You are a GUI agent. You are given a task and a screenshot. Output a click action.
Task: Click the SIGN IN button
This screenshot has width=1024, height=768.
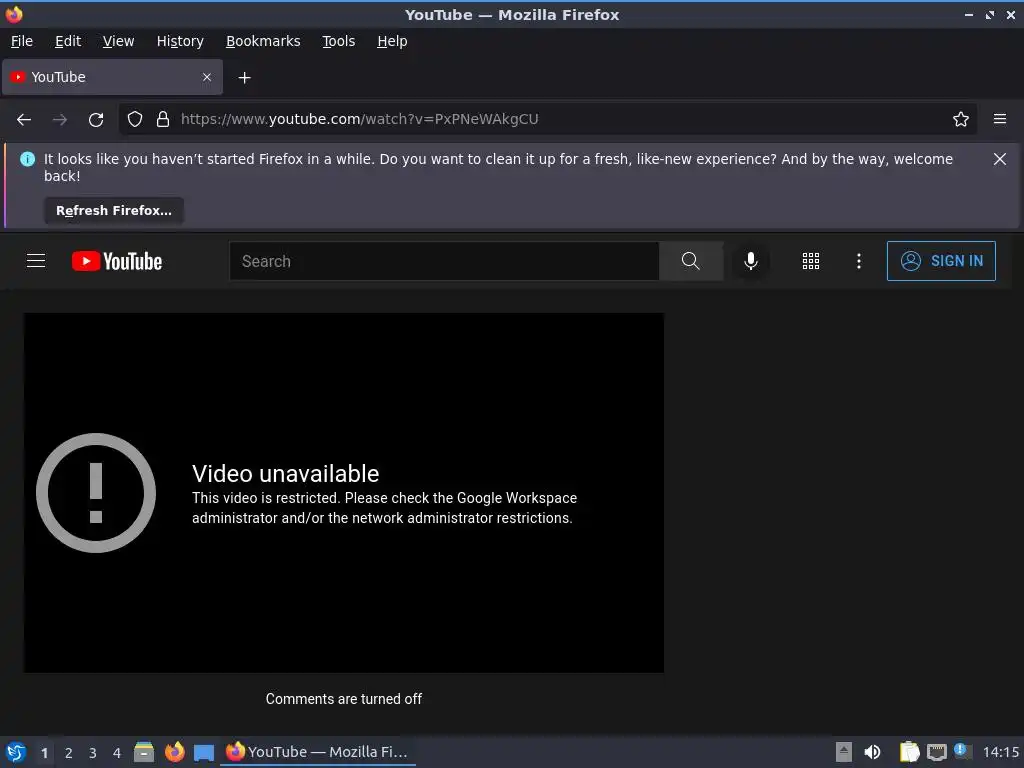tap(941, 261)
